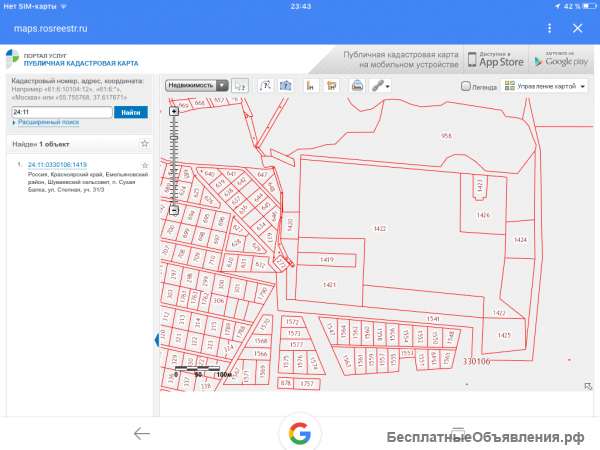This screenshot has height=450, width=600.
Task: Click the Найден 1 объект header text
Action: coord(41,144)
